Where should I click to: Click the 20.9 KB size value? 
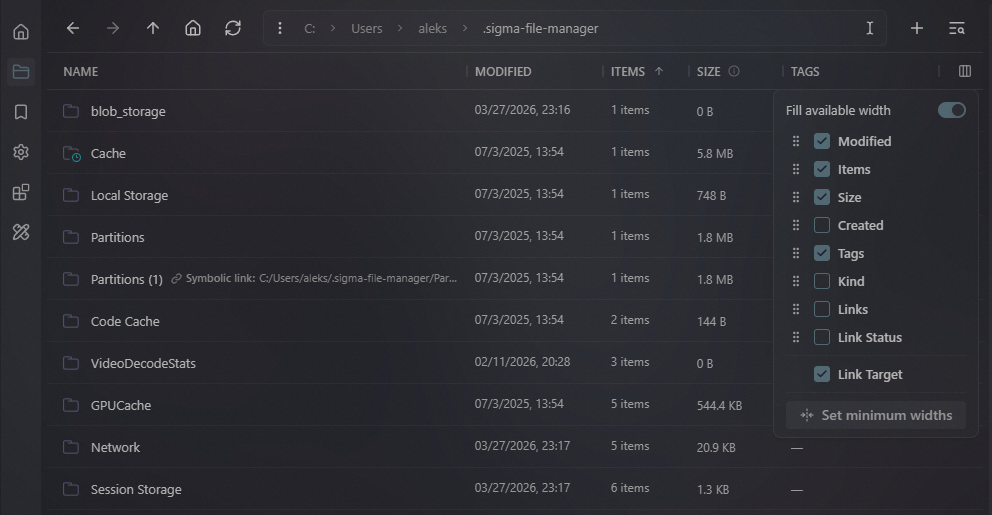[716, 447]
